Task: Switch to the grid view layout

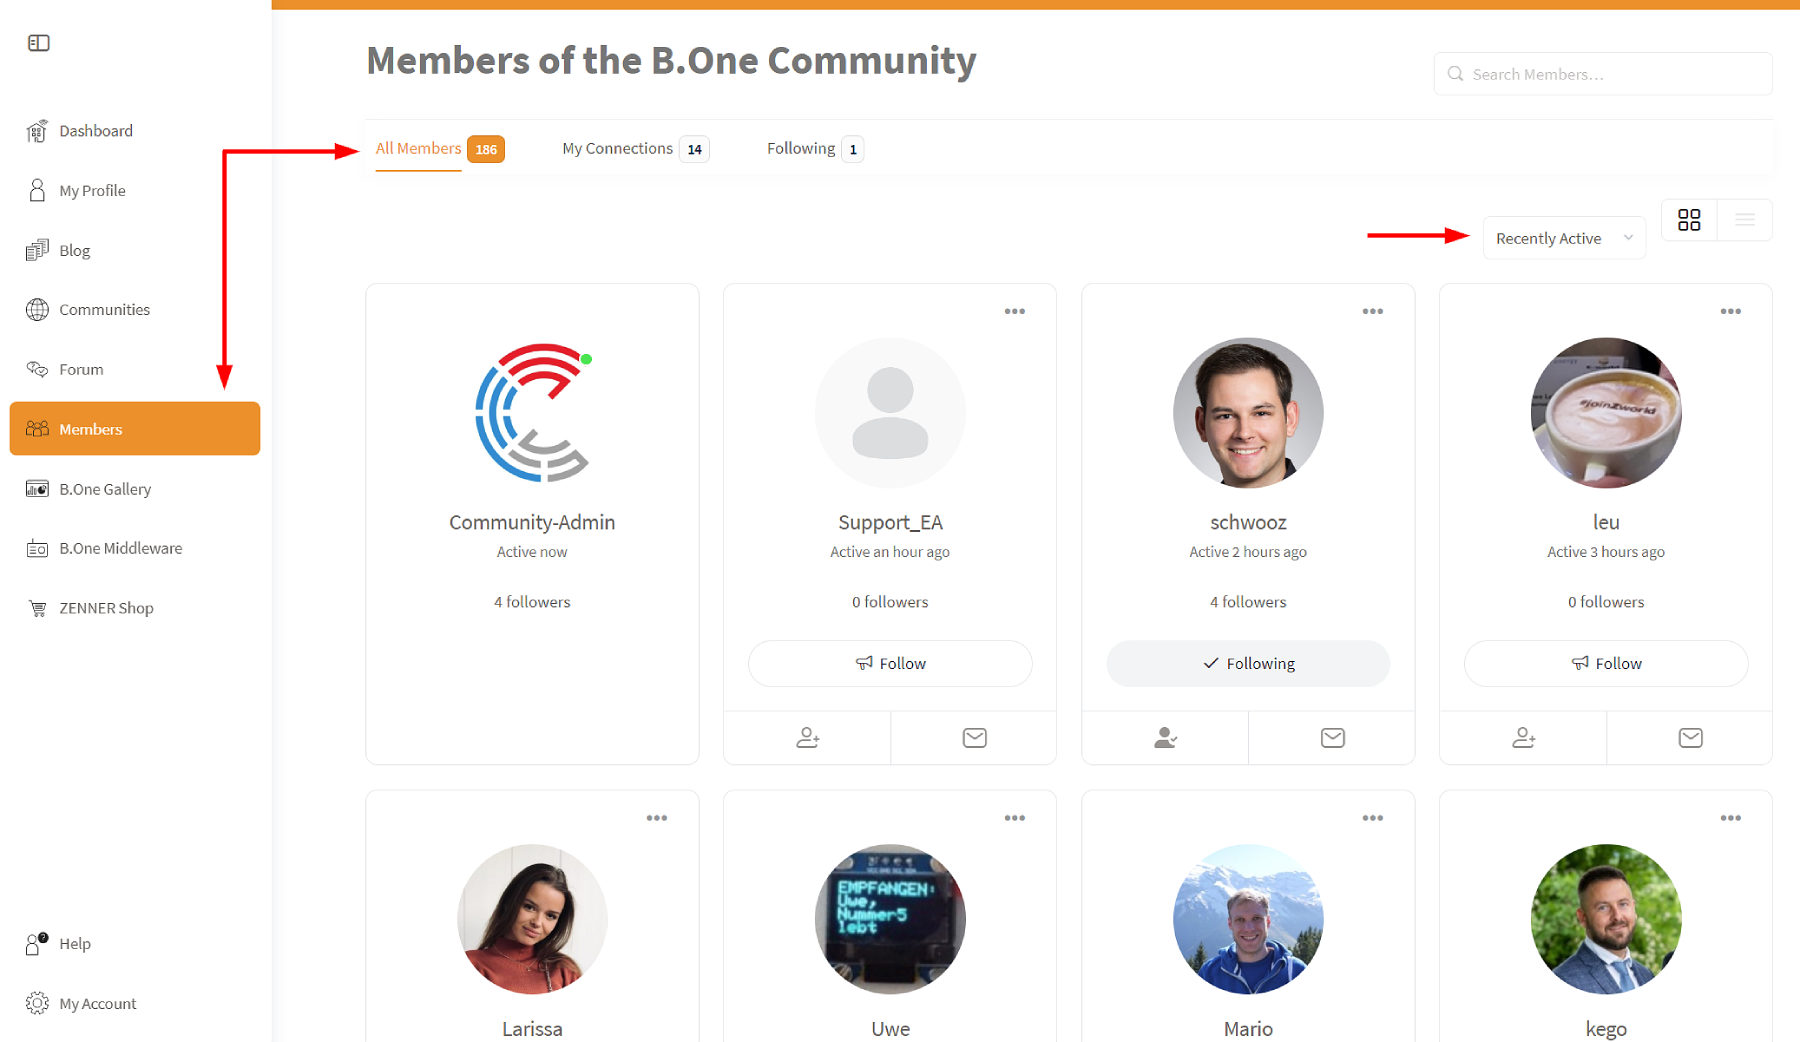Action: pyautogui.click(x=1689, y=220)
